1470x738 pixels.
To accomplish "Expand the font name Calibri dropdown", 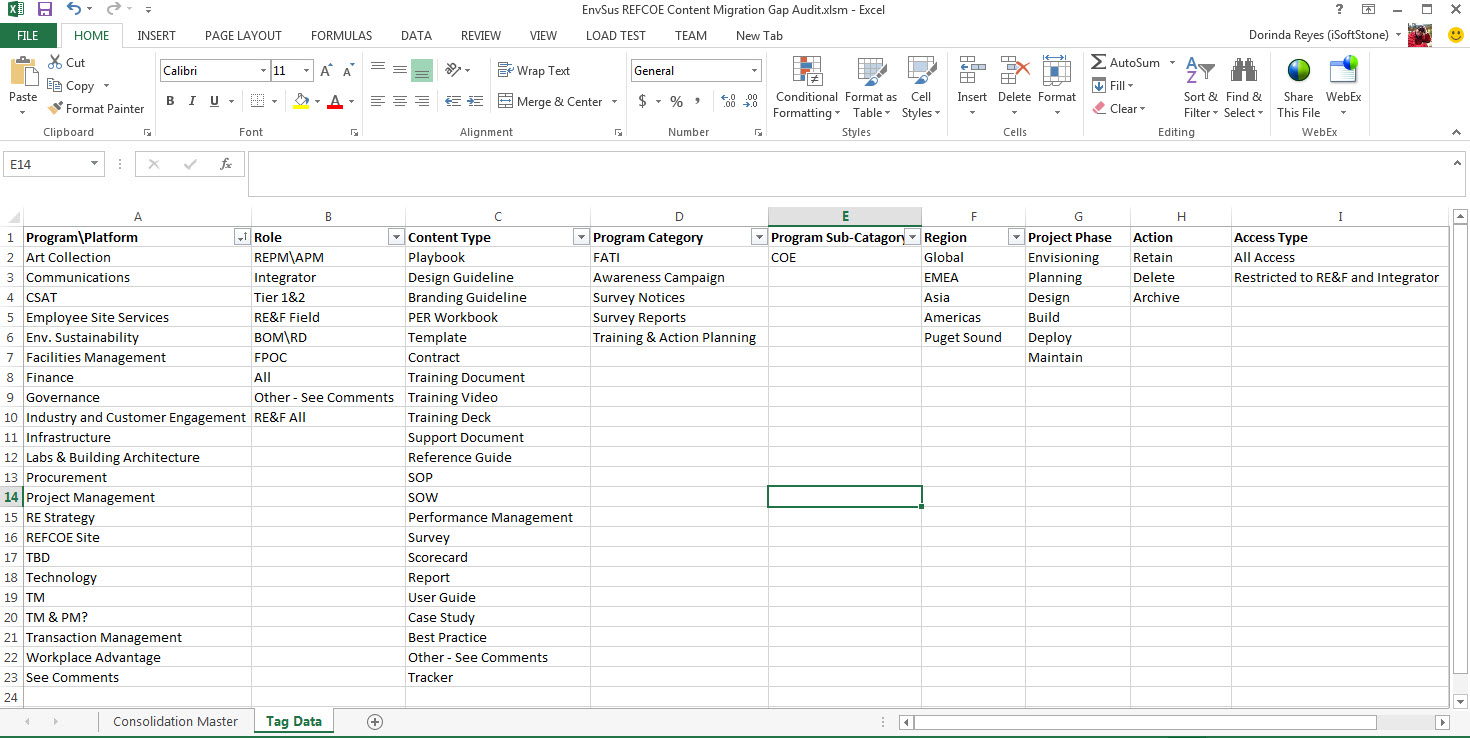I will coord(263,71).
